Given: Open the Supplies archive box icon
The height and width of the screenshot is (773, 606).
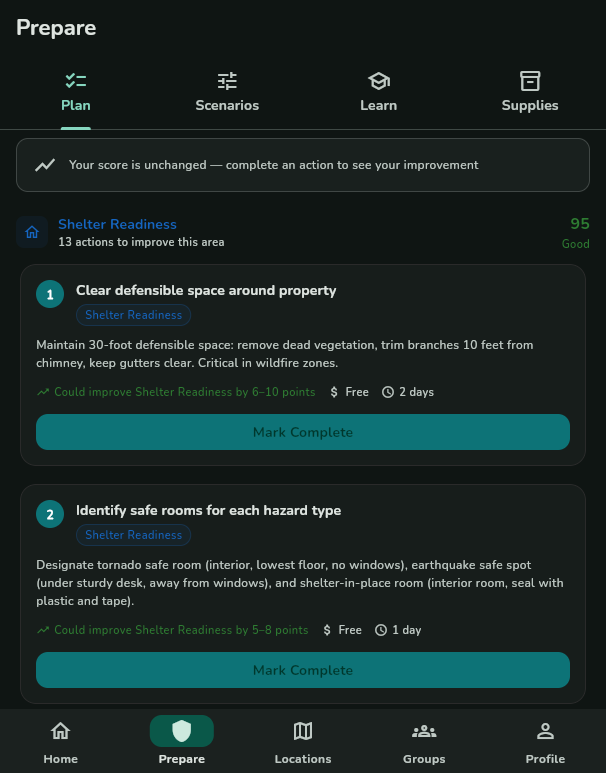Looking at the screenshot, I should (530, 81).
